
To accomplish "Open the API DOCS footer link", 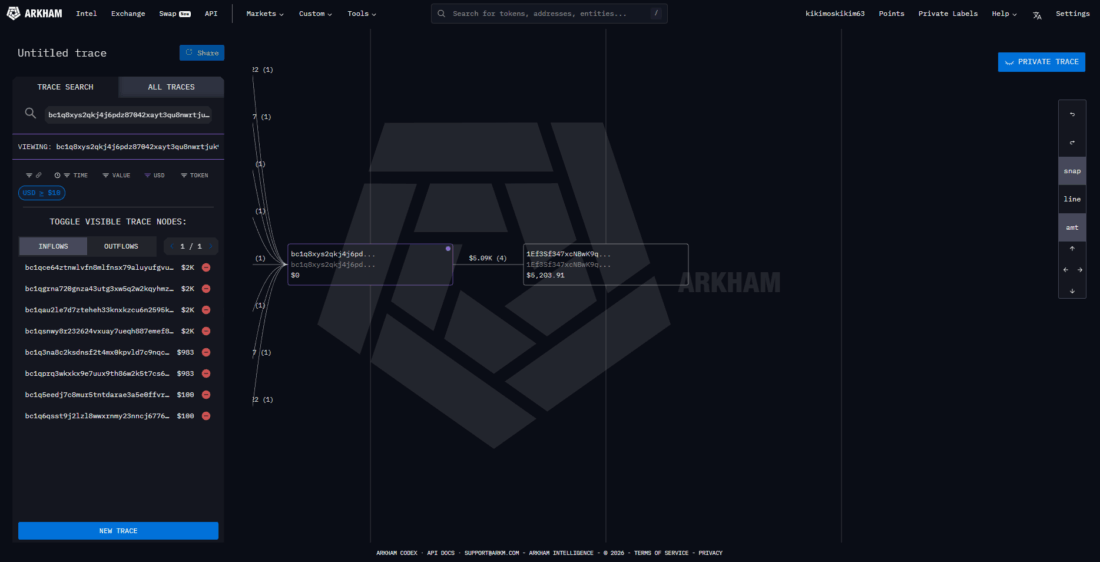I will click(442, 553).
